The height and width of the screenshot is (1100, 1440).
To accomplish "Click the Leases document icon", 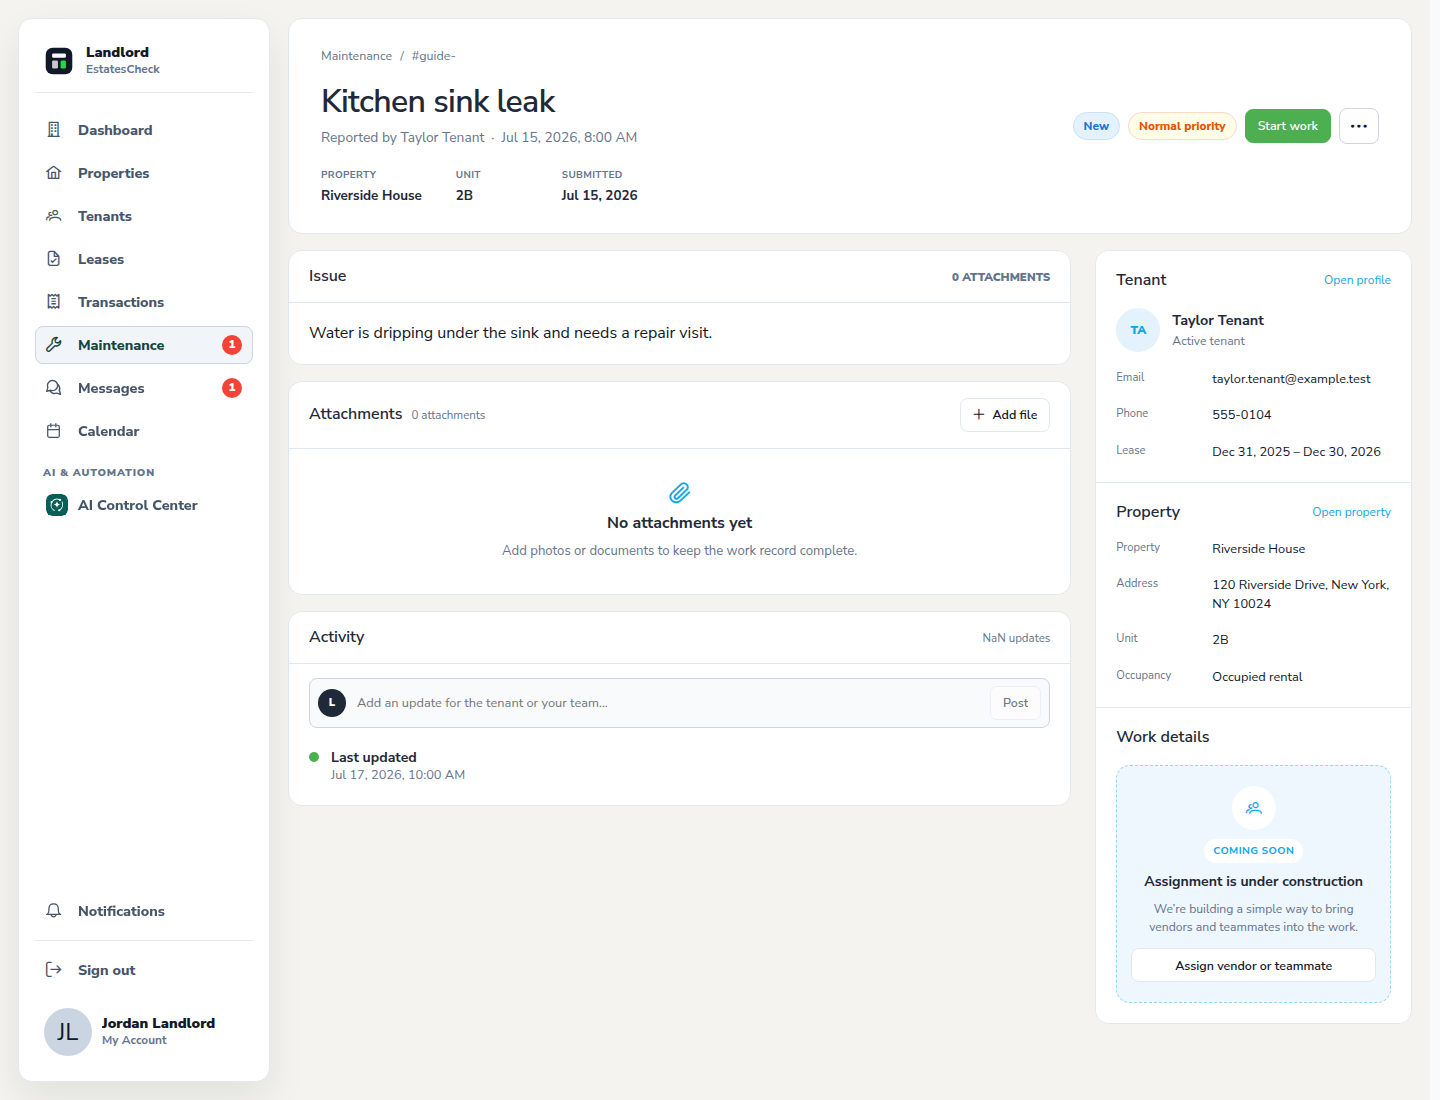I will click(54, 259).
